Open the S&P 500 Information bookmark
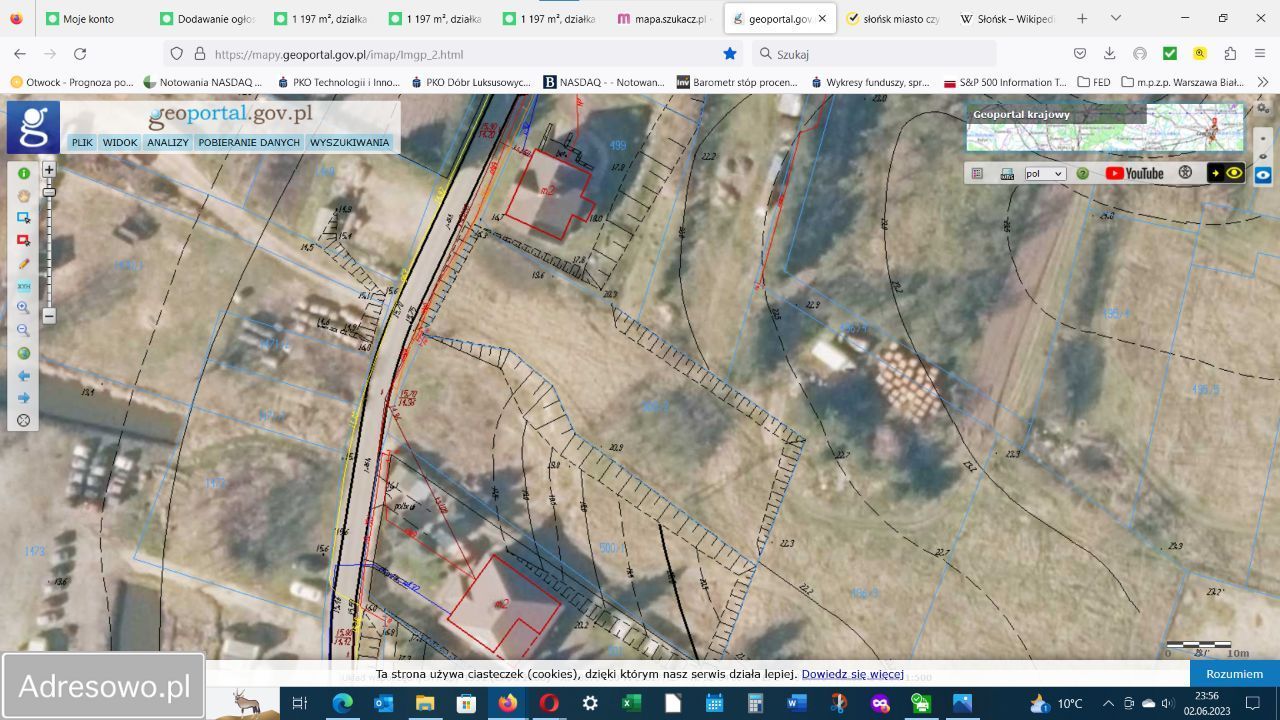Image resolution: width=1280 pixels, height=720 pixels. (x=1006, y=82)
